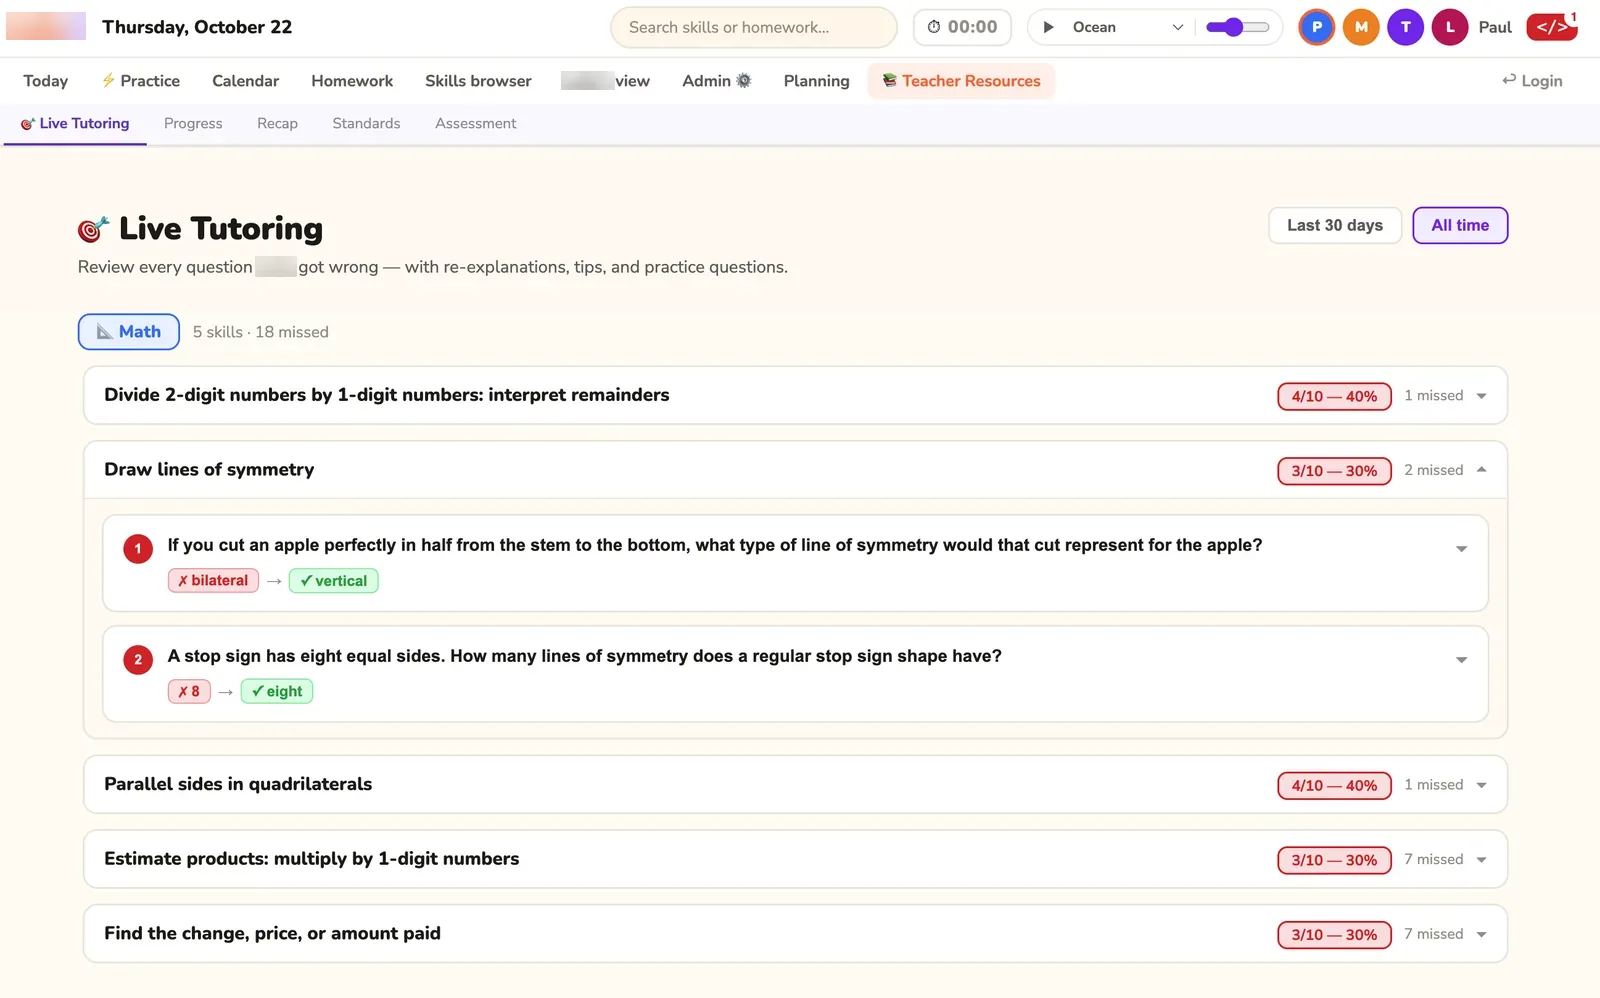1600x998 pixels.
Task: Open the Progress tab
Action: (193, 124)
